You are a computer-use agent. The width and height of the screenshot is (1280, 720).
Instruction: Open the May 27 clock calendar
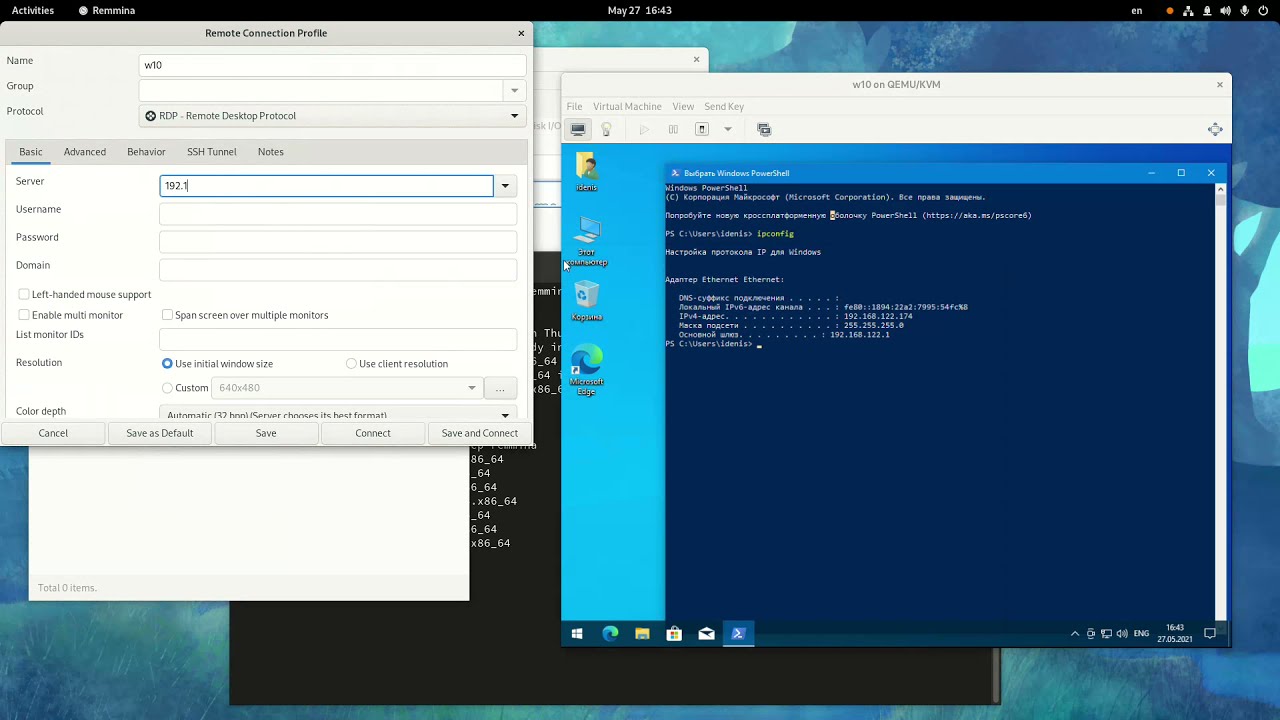640,10
